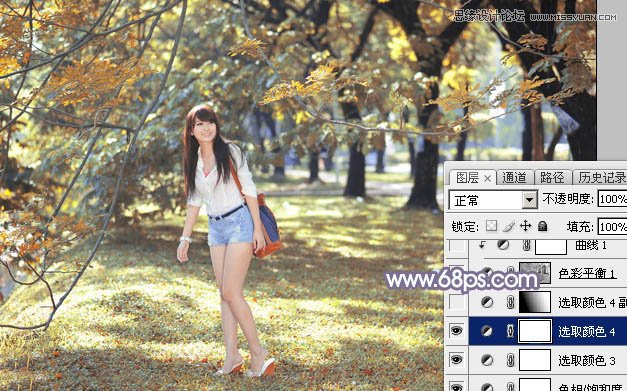
Task: Show the 选取颜色 4 副本 layer visibility box
Action: [457, 302]
